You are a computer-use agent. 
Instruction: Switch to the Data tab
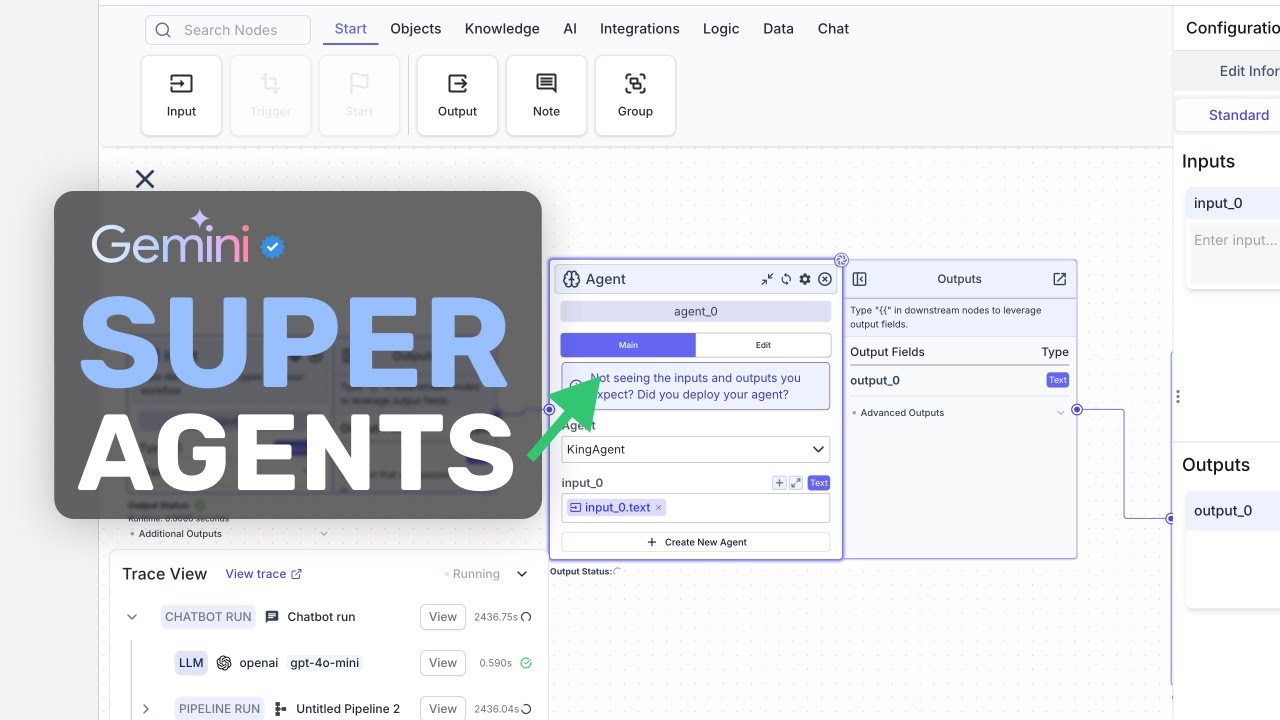pos(778,29)
